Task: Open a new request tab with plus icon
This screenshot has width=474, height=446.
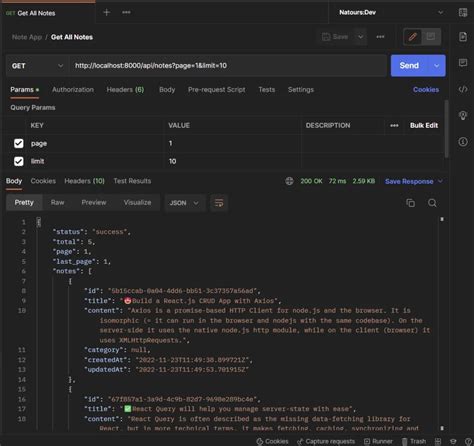Action: pos(107,13)
